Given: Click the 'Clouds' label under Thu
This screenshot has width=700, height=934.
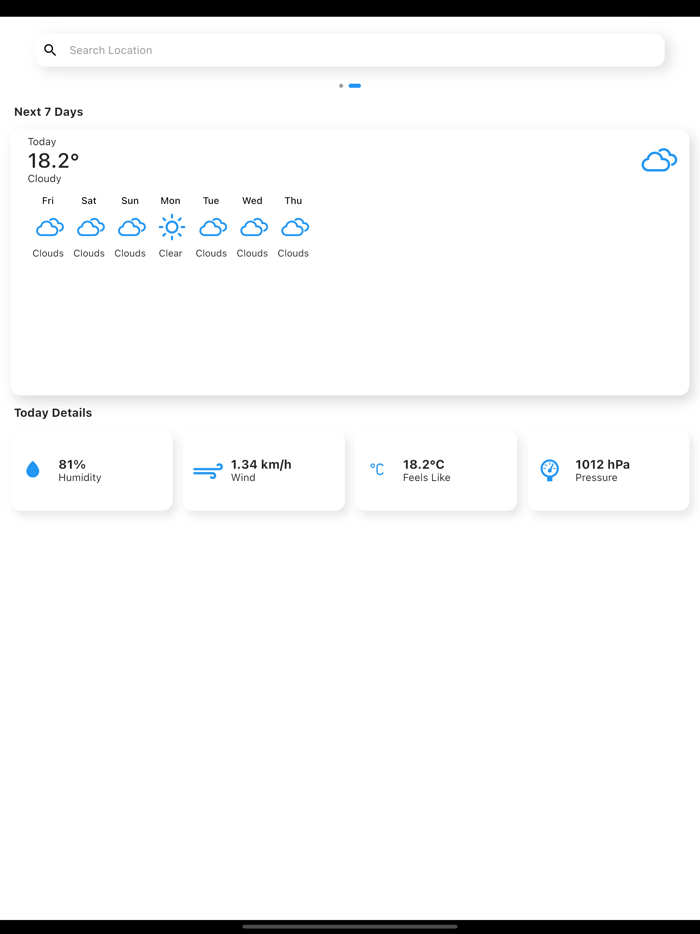Looking at the screenshot, I should coord(293,253).
